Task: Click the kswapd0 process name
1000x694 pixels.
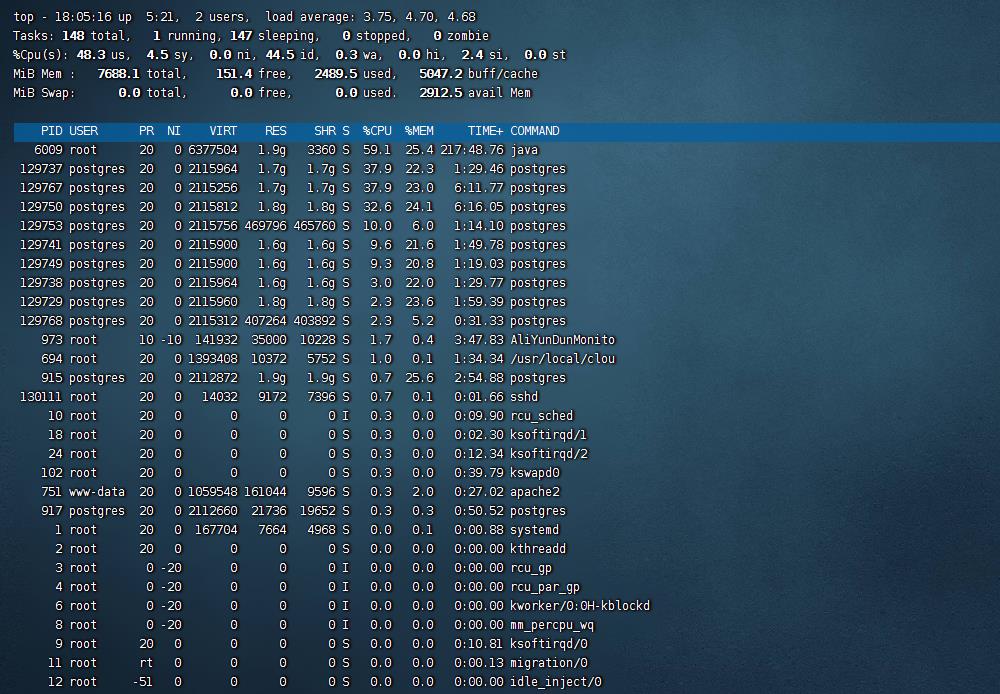Action: pos(534,473)
